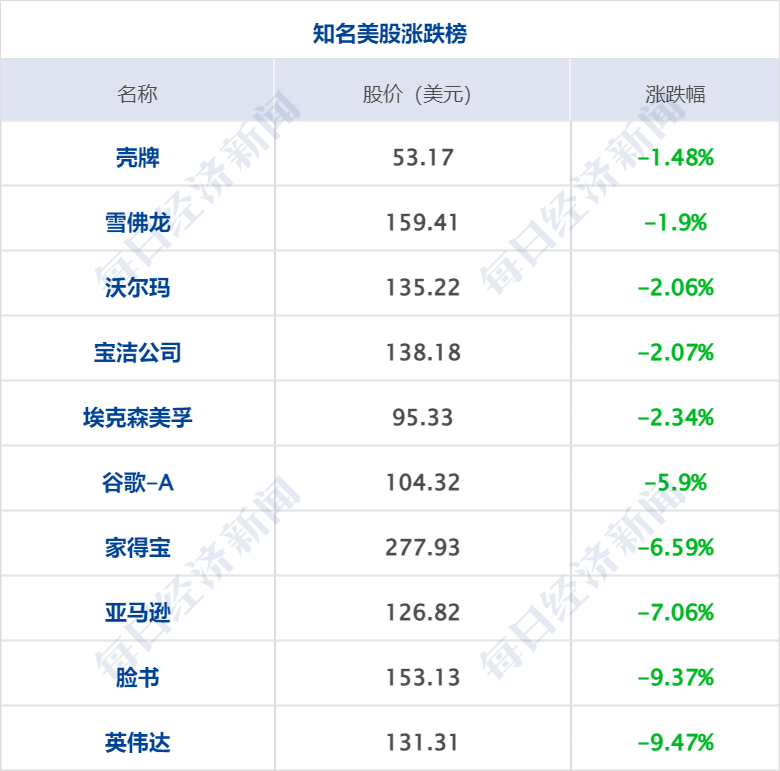The image size is (780, 771).
Task: Select the 谷歌-A stock name
Action: 138,482
